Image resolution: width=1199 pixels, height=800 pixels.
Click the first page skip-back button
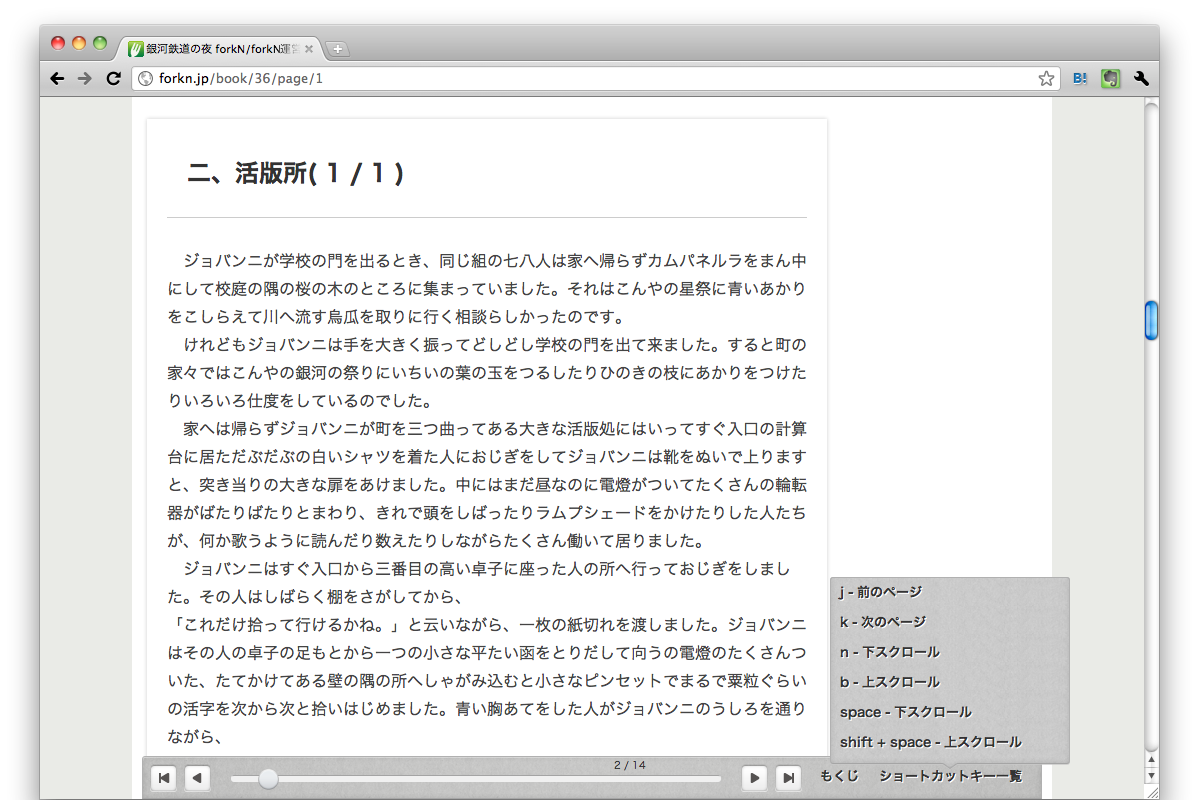tap(163, 778)
